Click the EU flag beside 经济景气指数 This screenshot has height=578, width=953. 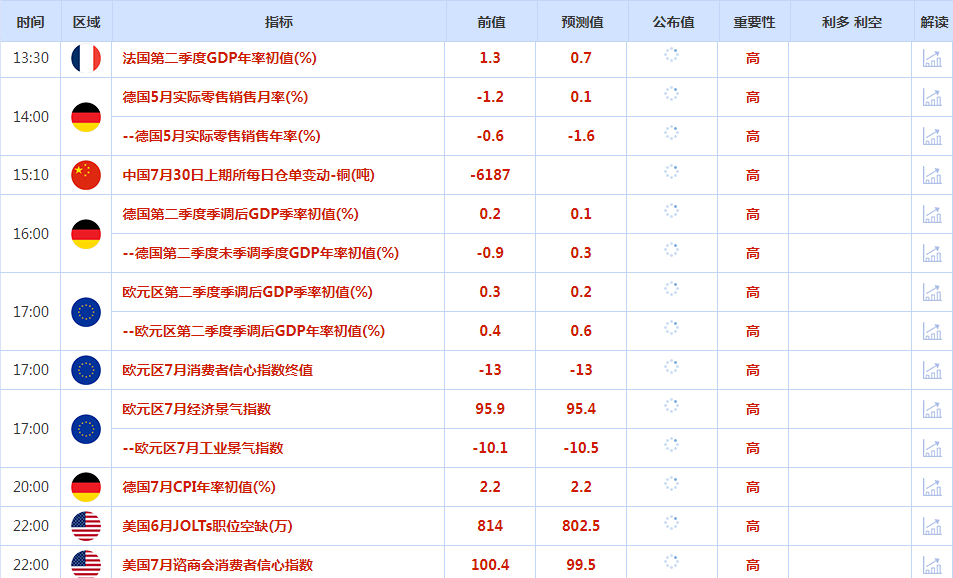tap(86, 428)
